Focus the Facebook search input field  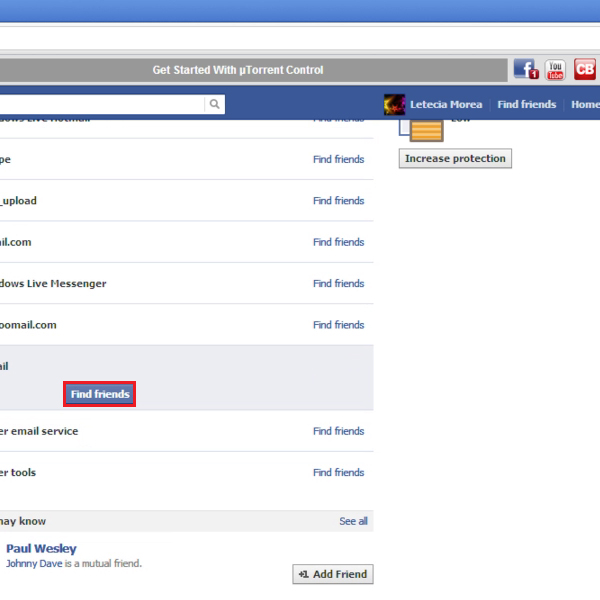(102, 104)
